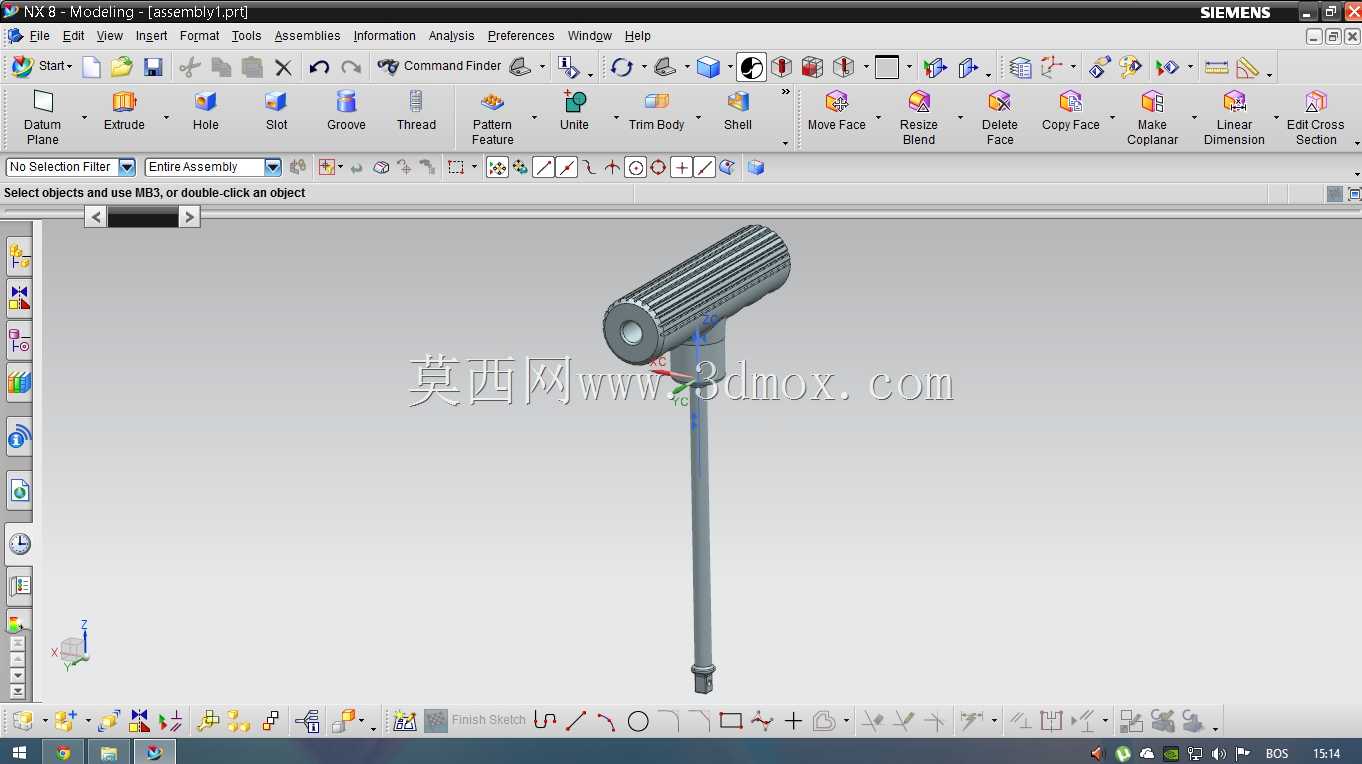The image size is (1362, 764).
Task: Pick the Groove feature tool
Action: click(346, 110)
